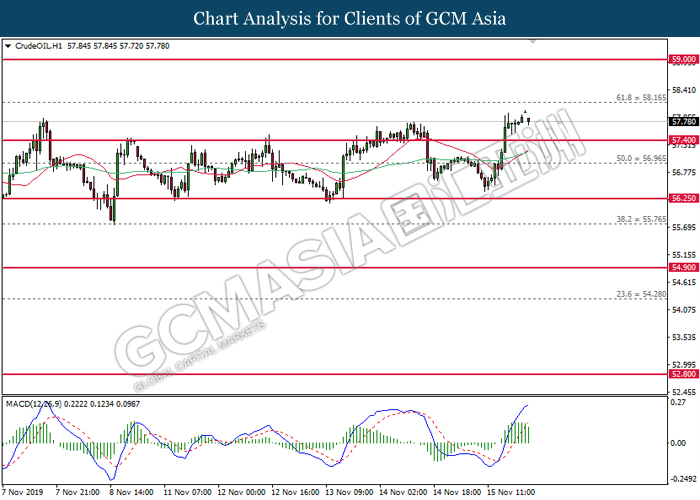Select the 7 Nov 2019 time label
This screenshot has width=700, height=500.
click(23, 492)
